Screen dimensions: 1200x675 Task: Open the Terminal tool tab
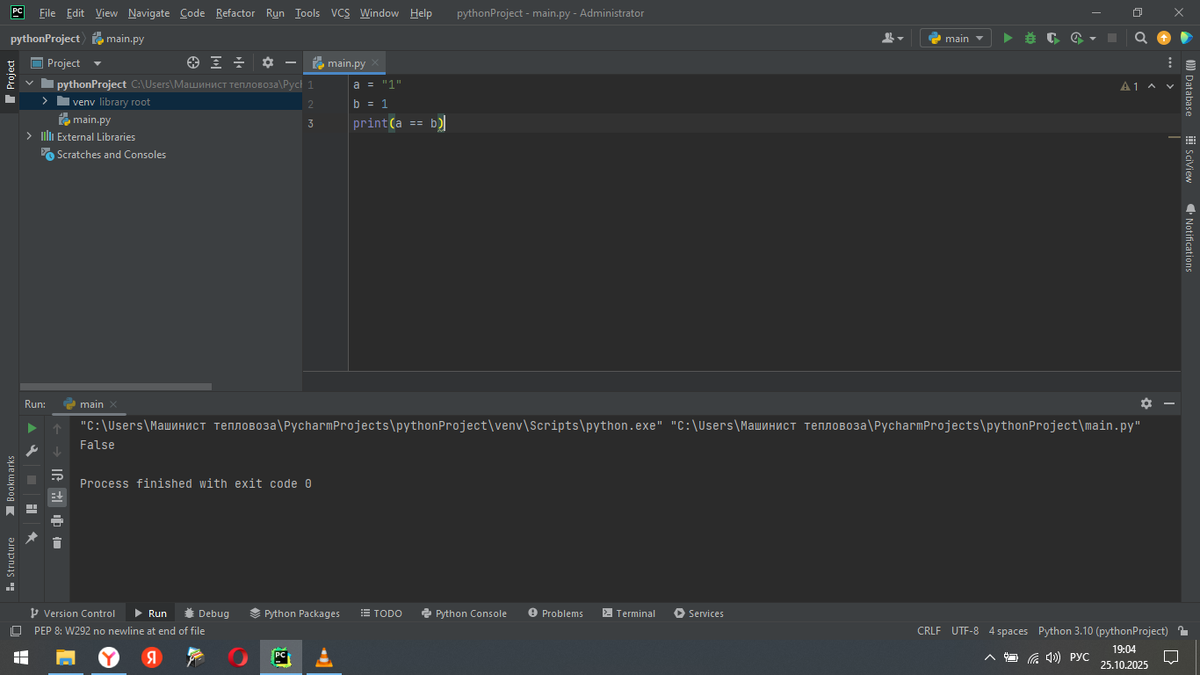click(629, 613)
